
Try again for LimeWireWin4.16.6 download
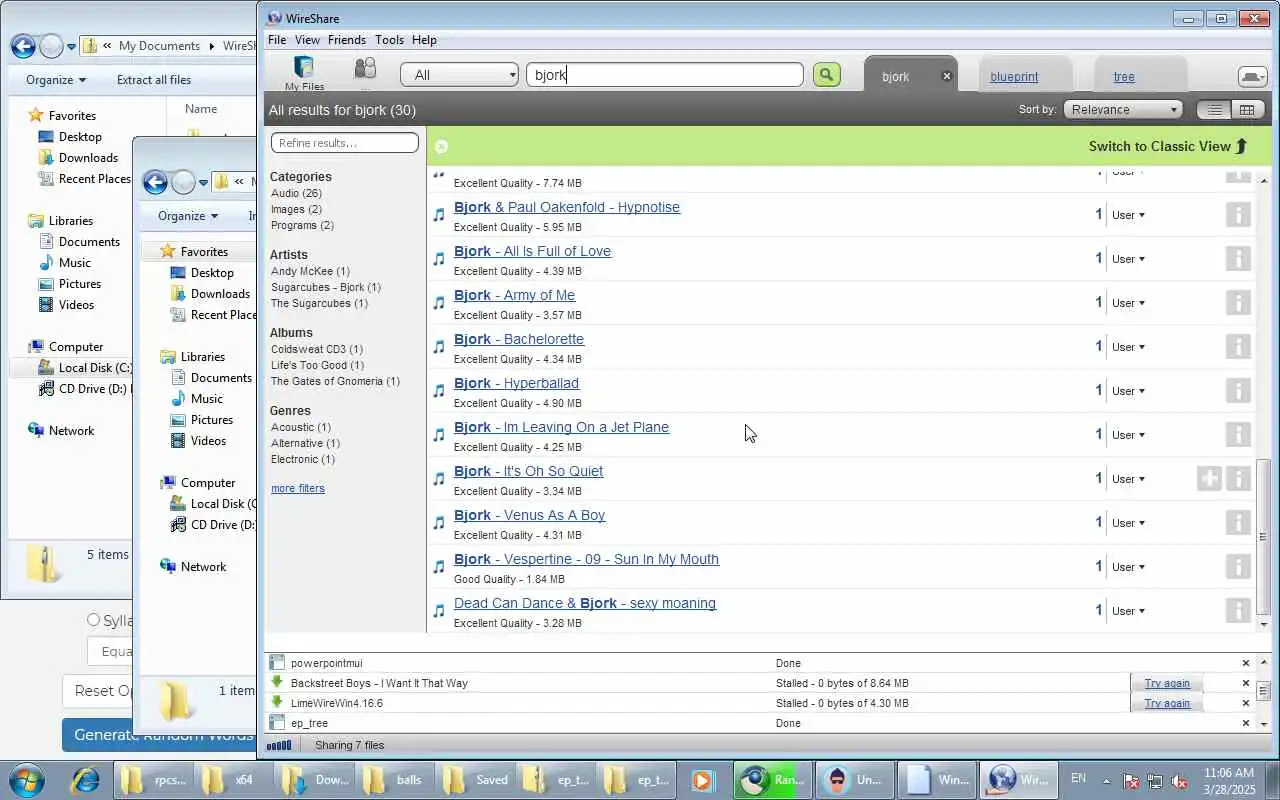pos(1167,703)
